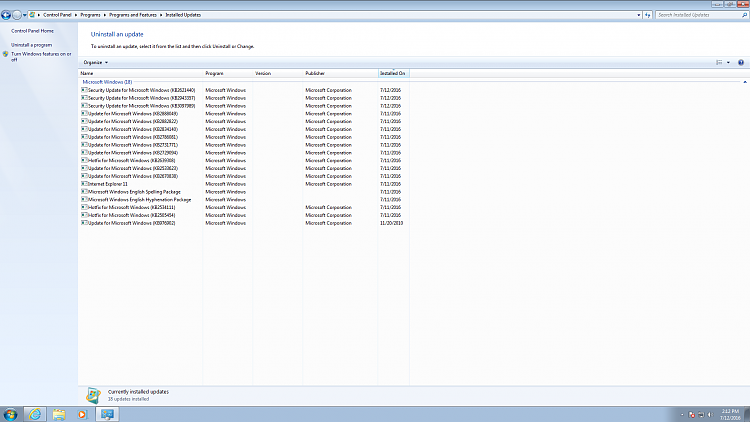Expand the arrow after Programs breadcrumb

[x=105, y=15]
